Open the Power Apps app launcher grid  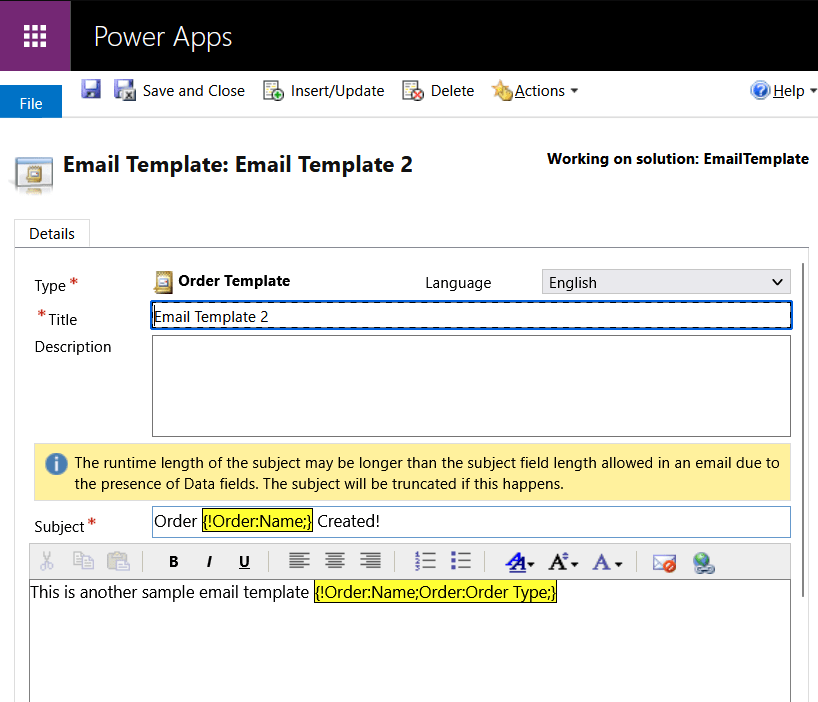coord(35,35)
